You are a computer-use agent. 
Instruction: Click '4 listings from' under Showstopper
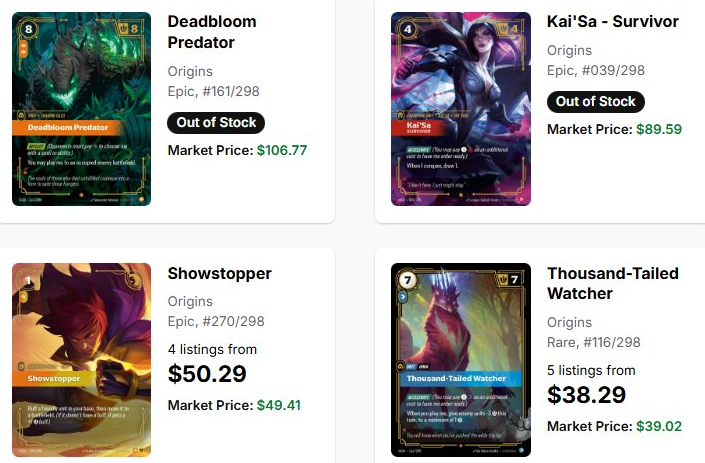tap(212, 349)
